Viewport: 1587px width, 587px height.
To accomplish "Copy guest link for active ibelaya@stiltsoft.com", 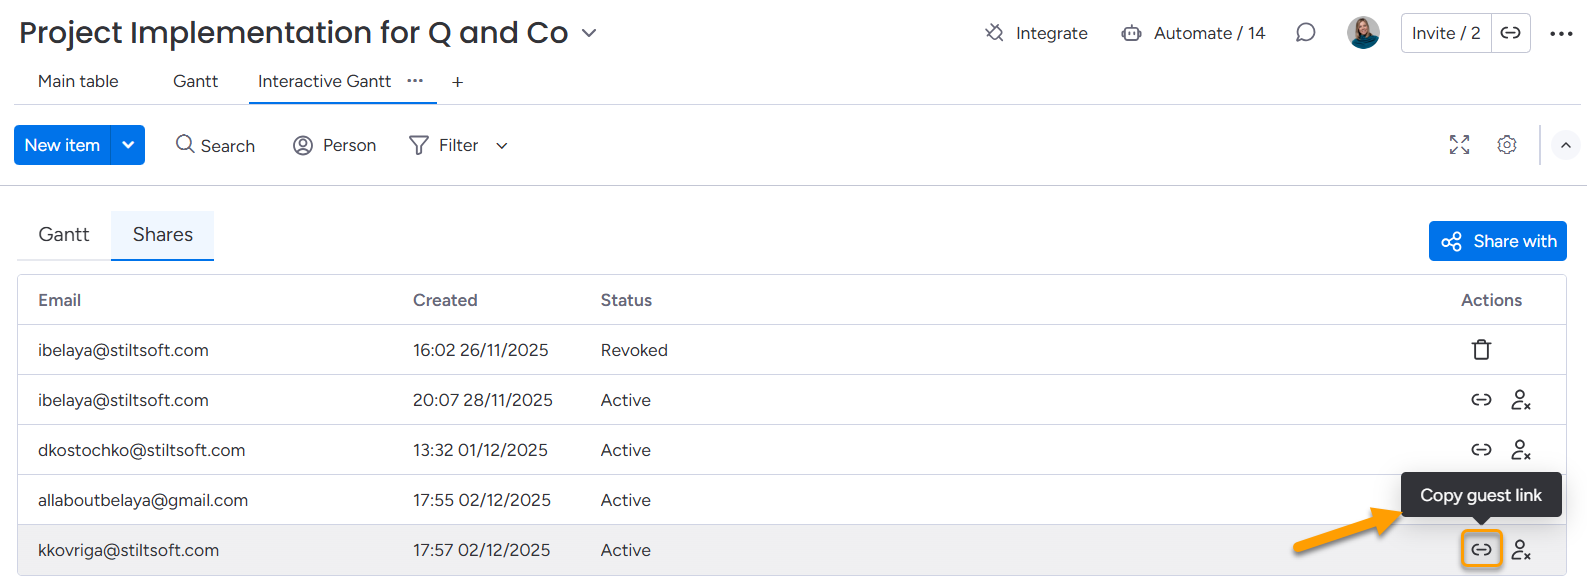I will click(x=1481, y=400).
